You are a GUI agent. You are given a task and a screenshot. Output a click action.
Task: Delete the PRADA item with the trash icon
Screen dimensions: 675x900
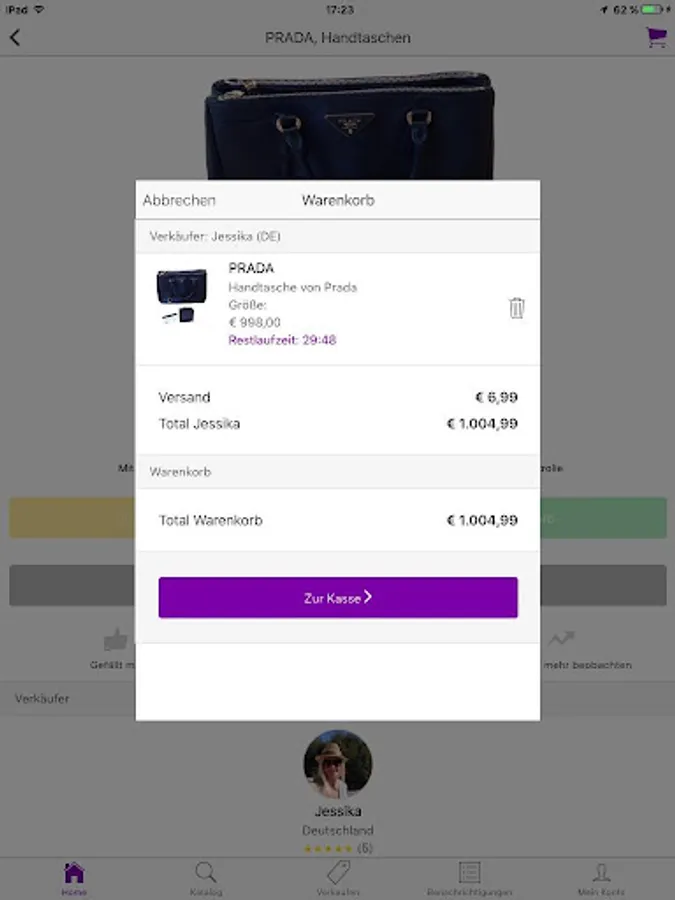(517, 308)
